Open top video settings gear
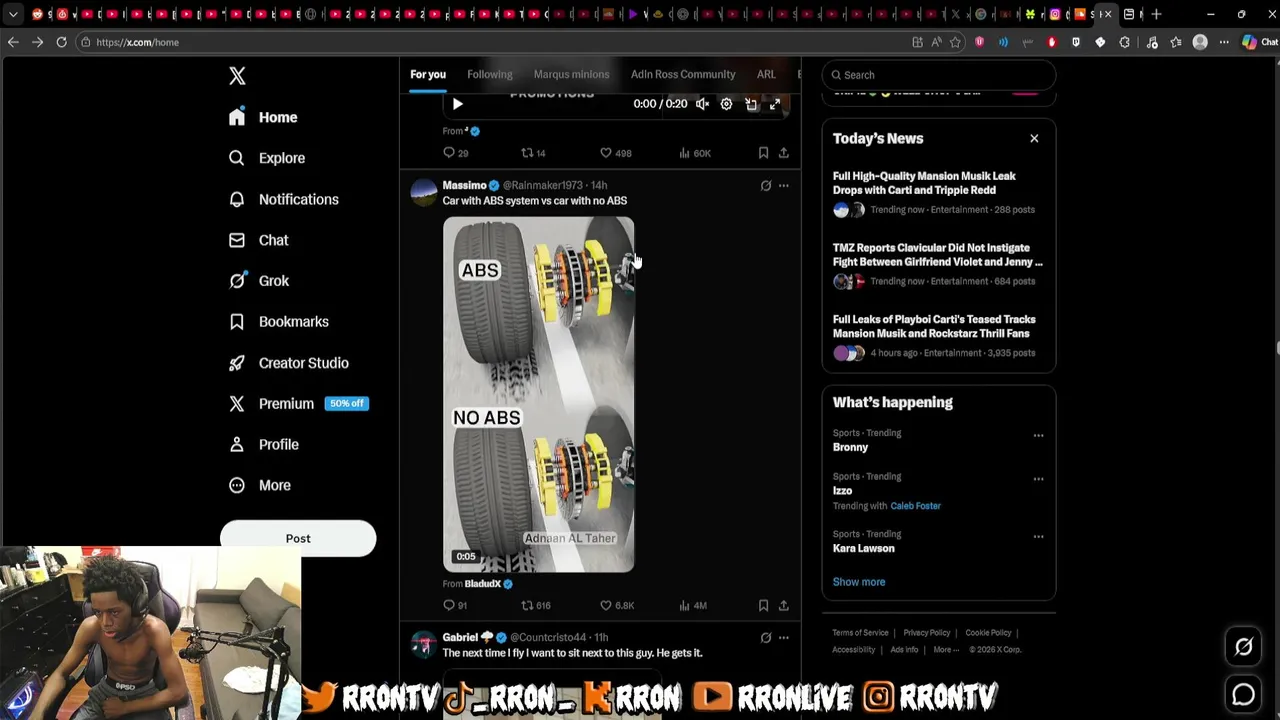Viewport: 1280px width, 720px height. pos(726,104)
